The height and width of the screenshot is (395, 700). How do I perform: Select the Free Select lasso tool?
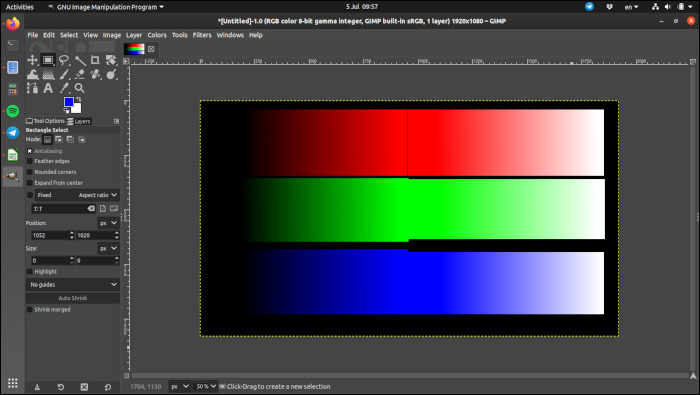click(x=64, y=60)
